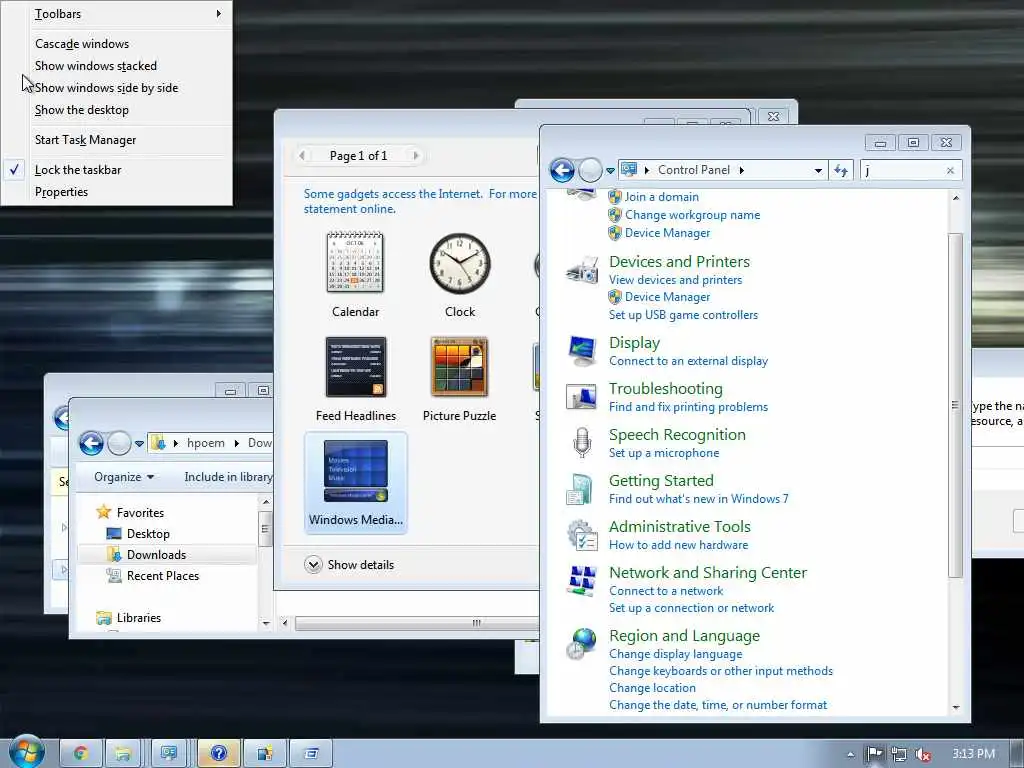Select Libraries in navigation pane
Screen dimensions: 1024x768
point(138,618)
